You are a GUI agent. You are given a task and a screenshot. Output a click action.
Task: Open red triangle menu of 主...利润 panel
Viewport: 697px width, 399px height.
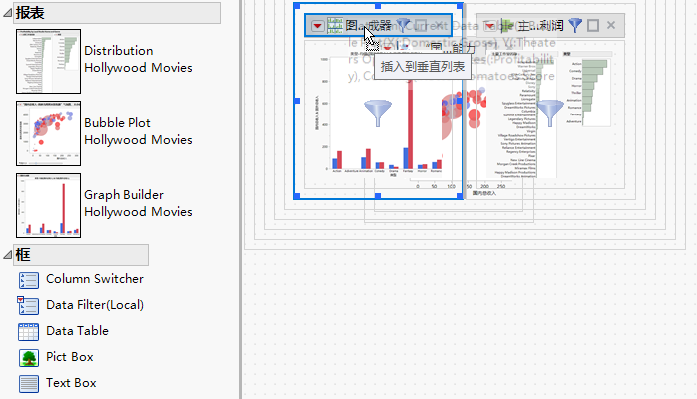click(489, 26)
